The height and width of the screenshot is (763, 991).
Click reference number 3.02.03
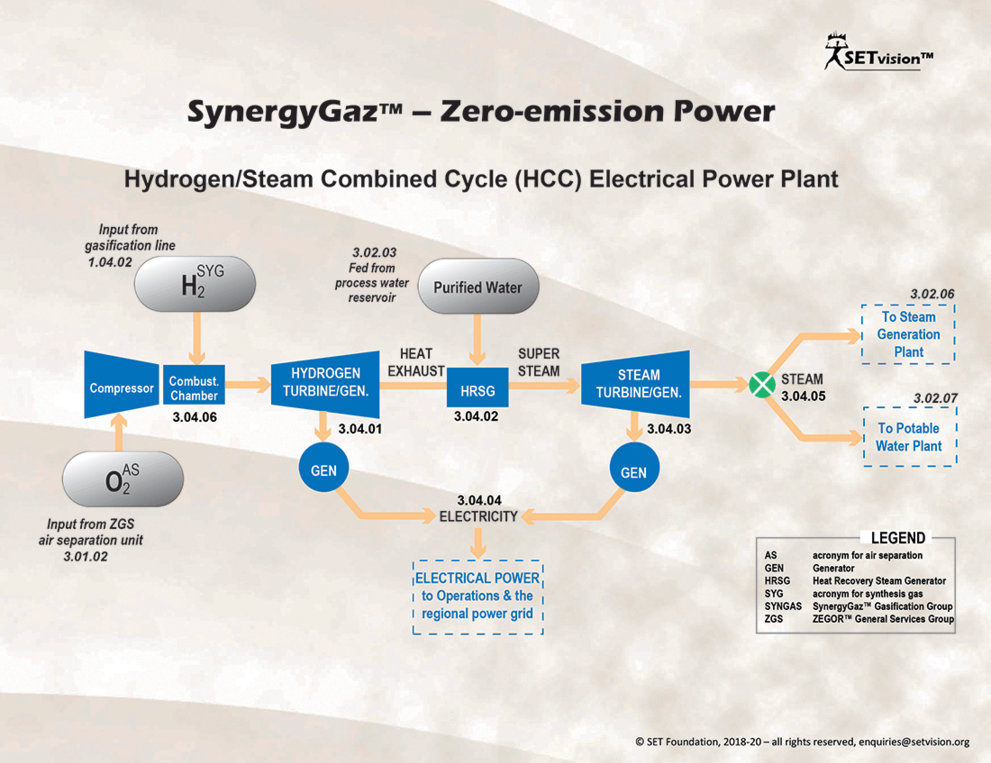[x=374, y=252]
